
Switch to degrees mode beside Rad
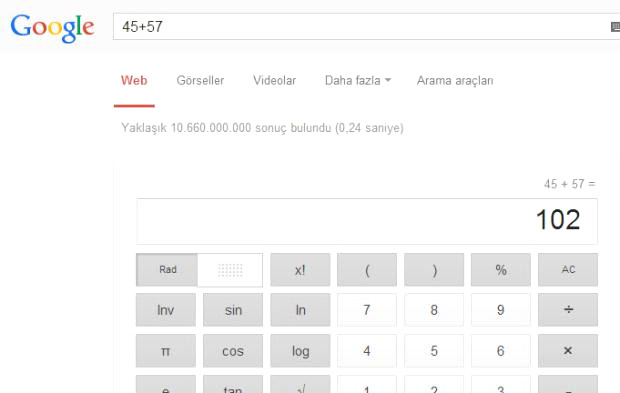pos(230,270)
